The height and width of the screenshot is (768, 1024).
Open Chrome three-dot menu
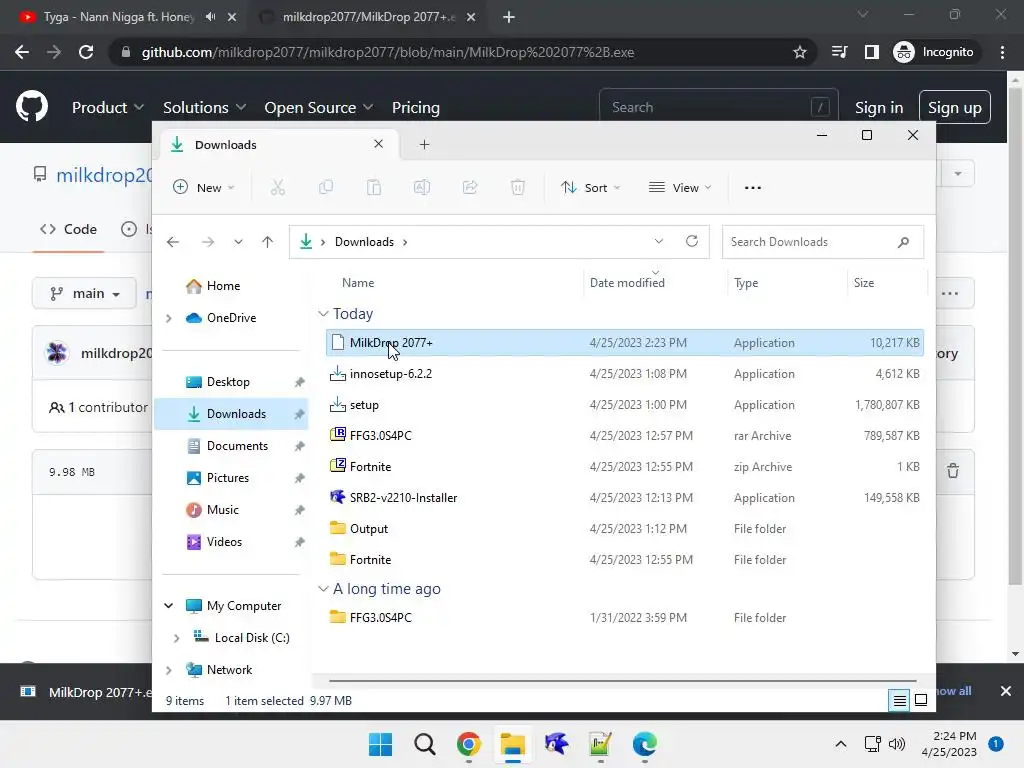coord(1002,52)
